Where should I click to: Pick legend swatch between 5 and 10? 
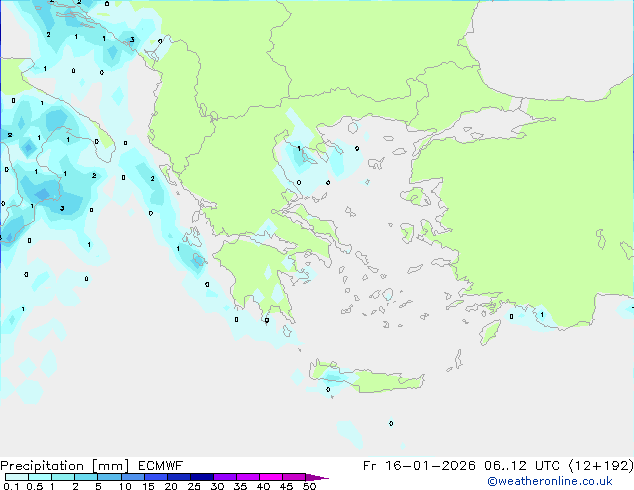point(110,477)
